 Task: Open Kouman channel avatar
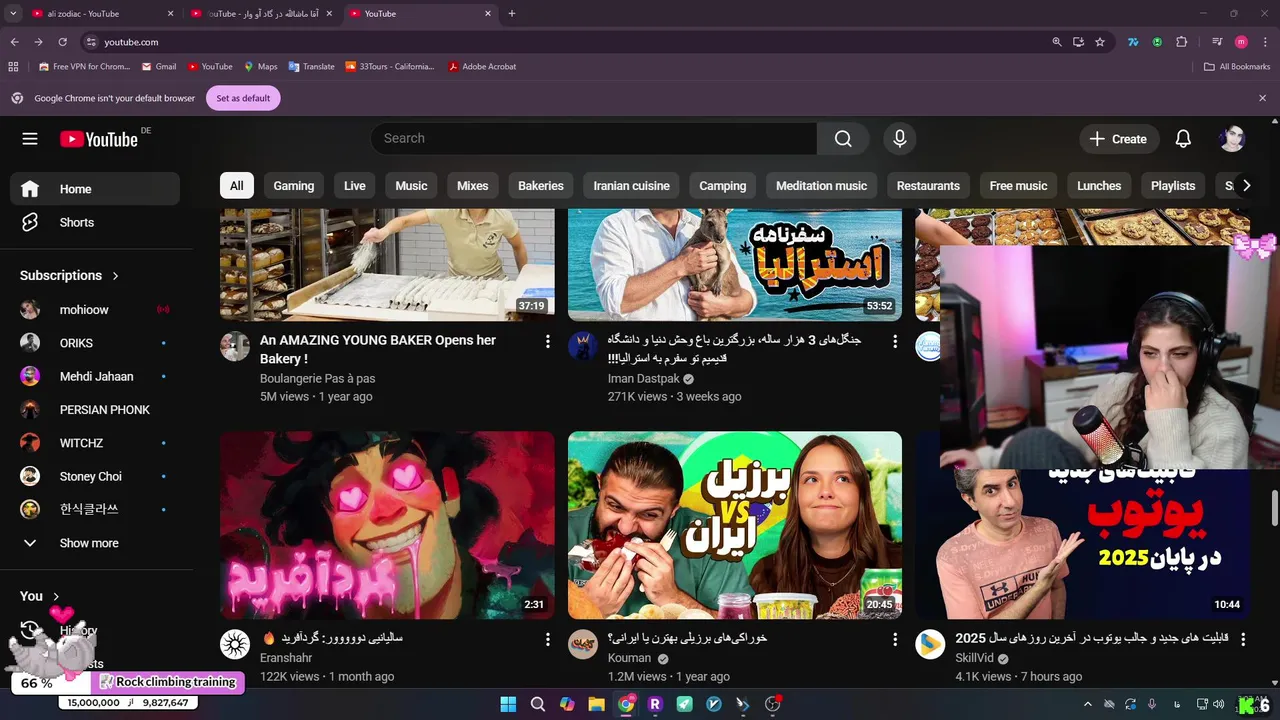coord(583,644)
